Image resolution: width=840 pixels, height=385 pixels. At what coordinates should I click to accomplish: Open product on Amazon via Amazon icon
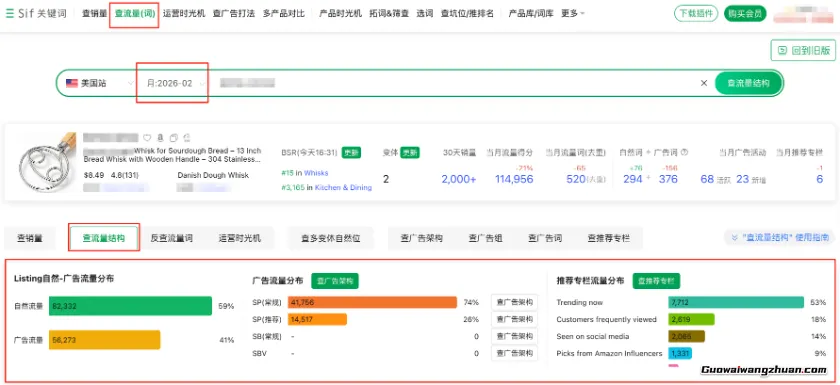[160, 138]
